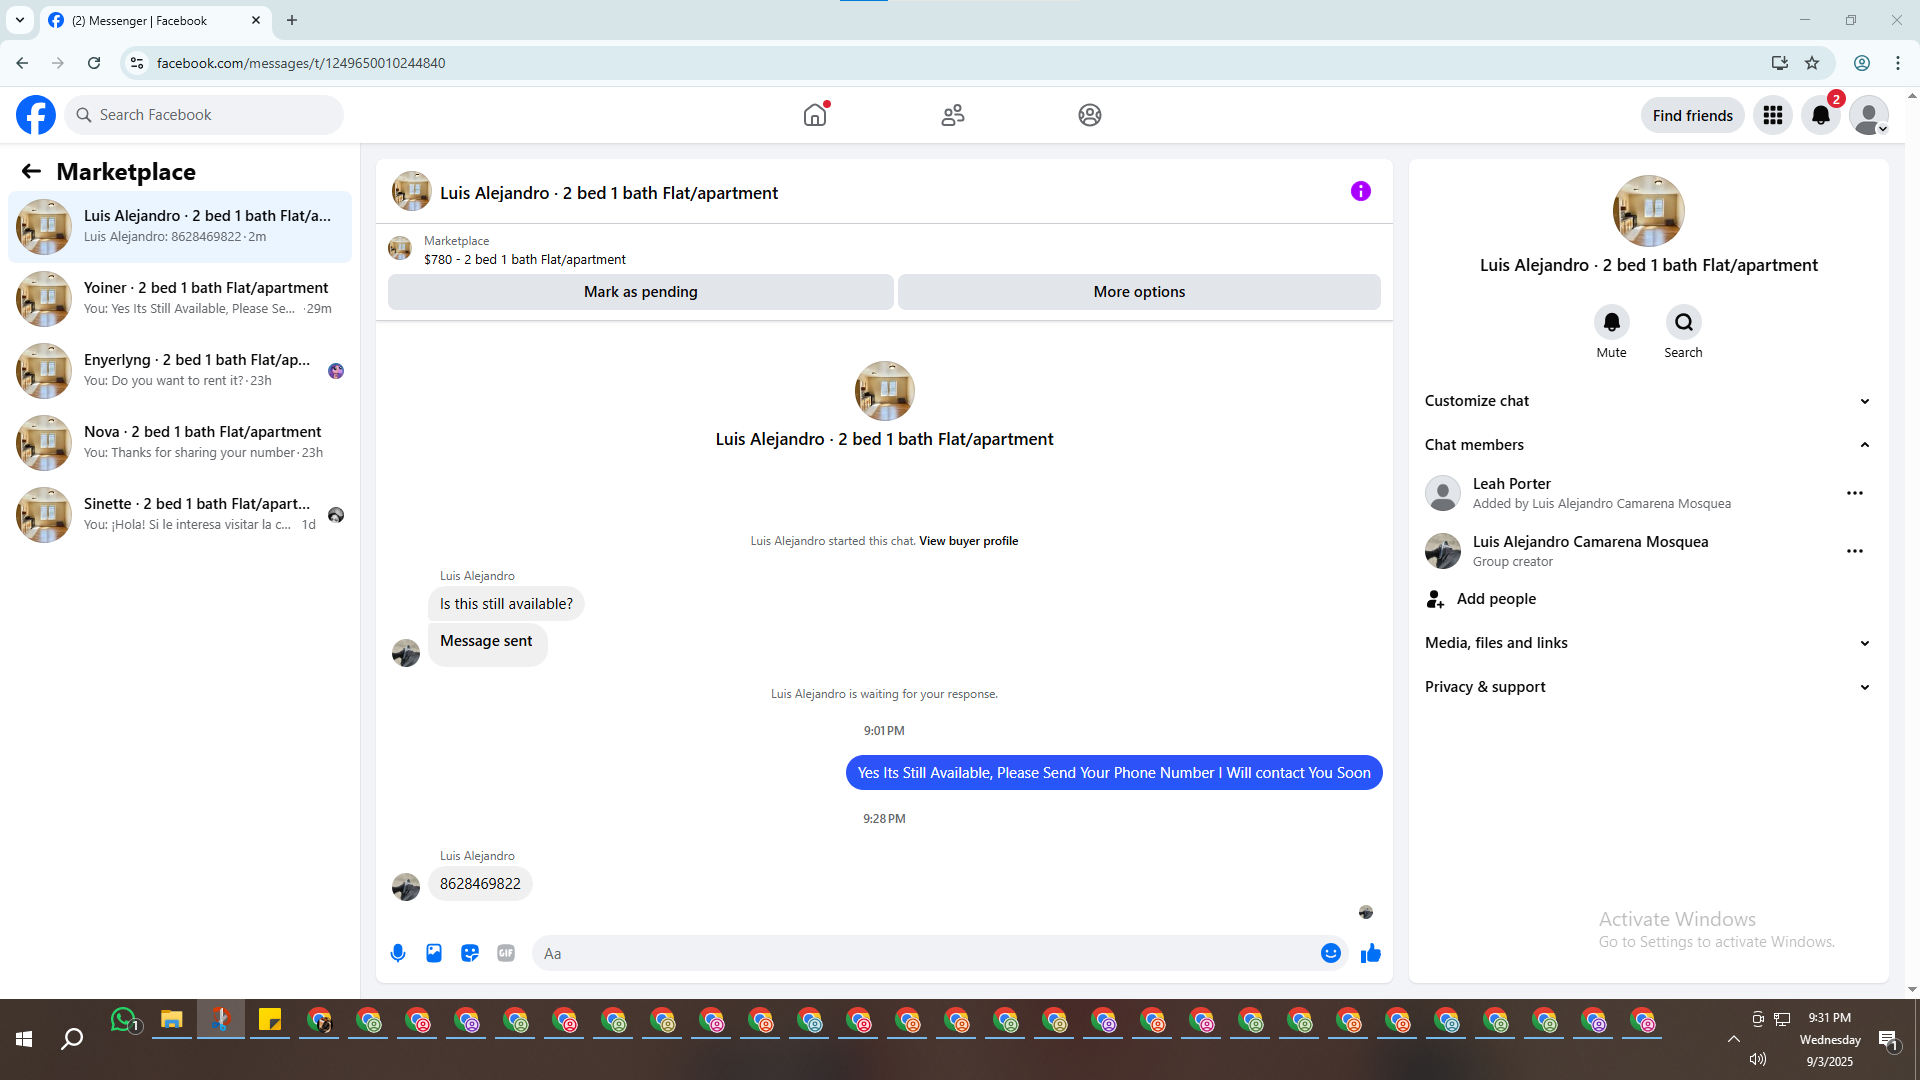
Task: Open File Explorer from the taskbar
Action: click(172, 1020)
